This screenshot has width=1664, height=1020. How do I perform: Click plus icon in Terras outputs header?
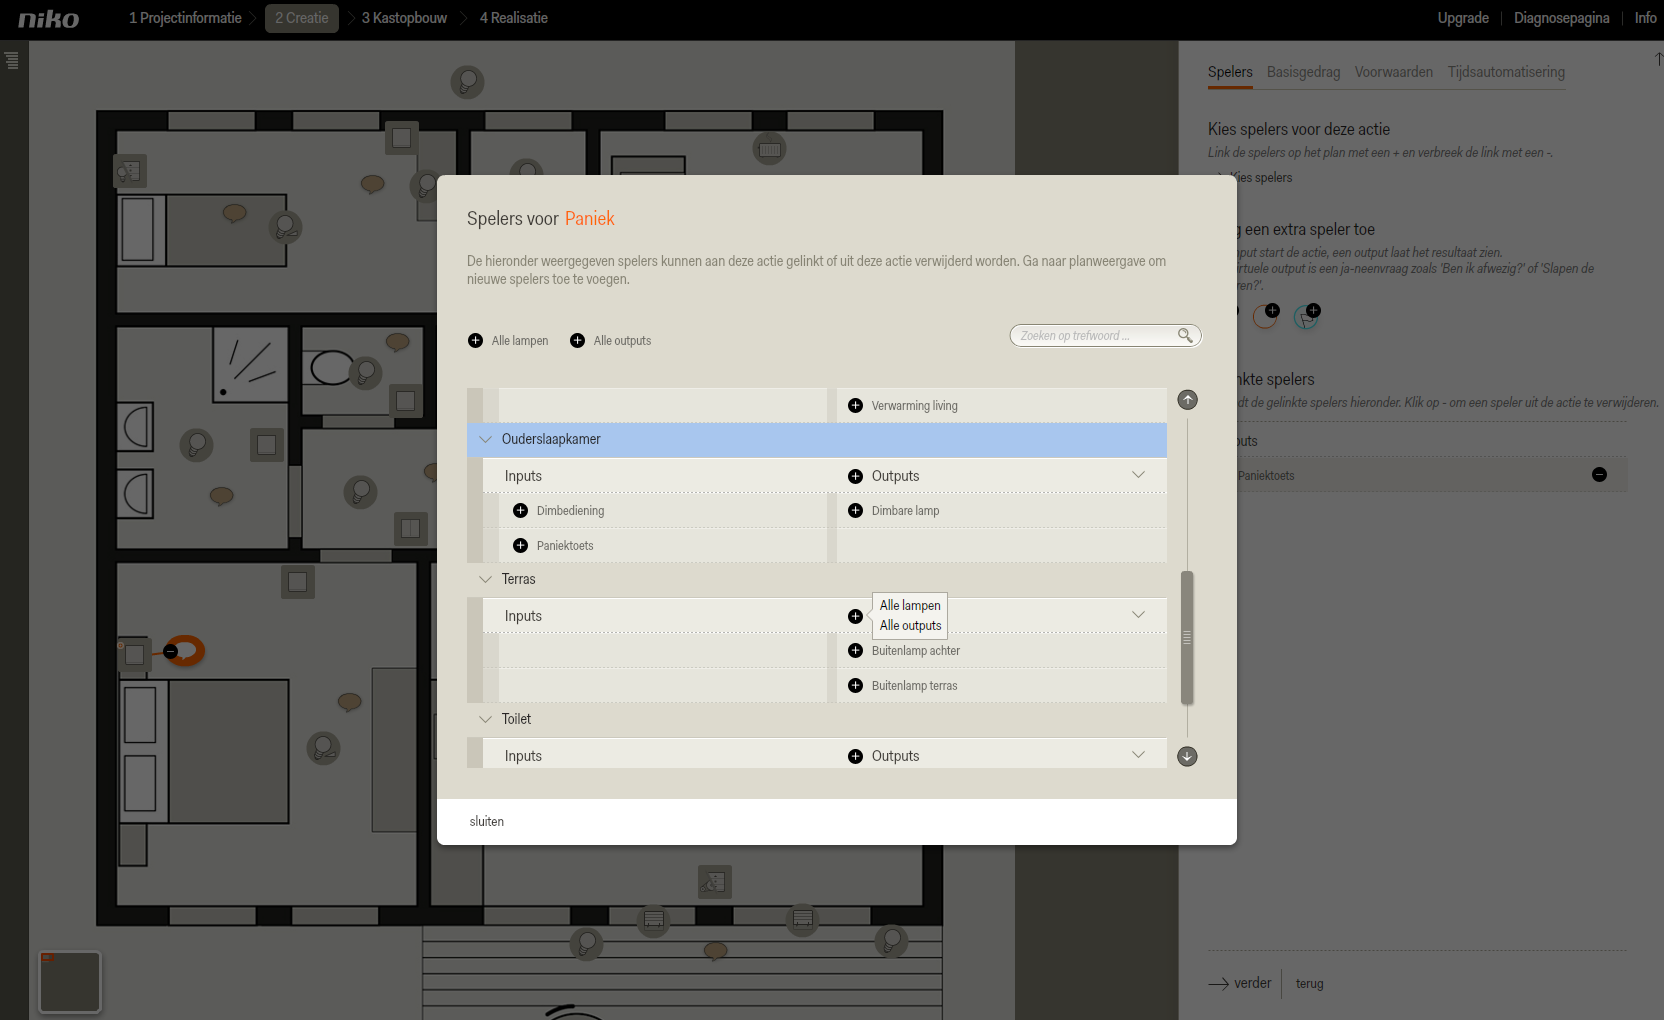click(855, 616)
